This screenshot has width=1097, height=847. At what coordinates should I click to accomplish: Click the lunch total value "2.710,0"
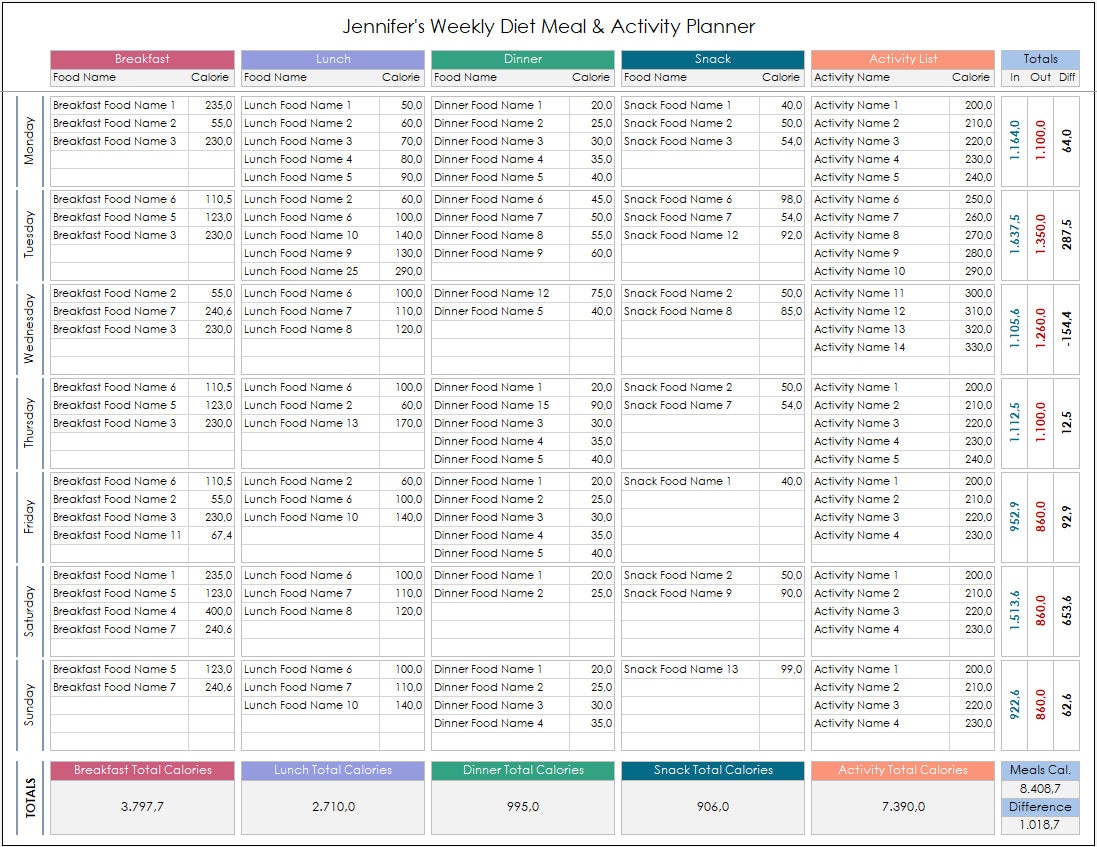tap(333, 806)
